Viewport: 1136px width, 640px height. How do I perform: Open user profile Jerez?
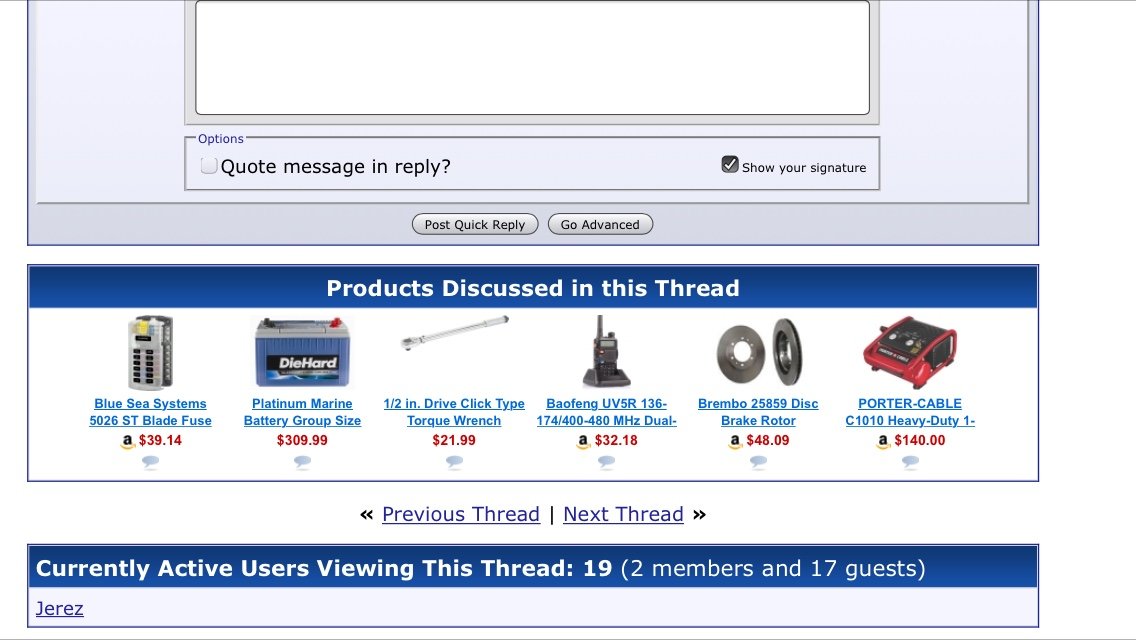pyautogui.click(x=59, y=609)
